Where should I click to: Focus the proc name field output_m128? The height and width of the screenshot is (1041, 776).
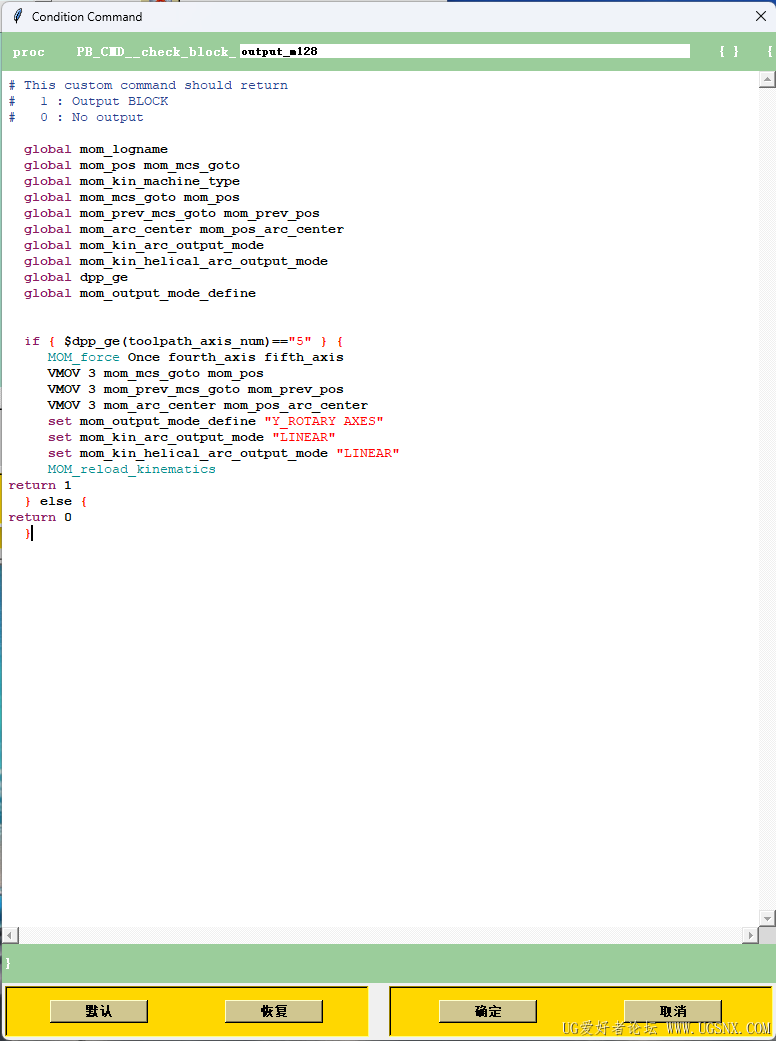click(x=465, y=51)
